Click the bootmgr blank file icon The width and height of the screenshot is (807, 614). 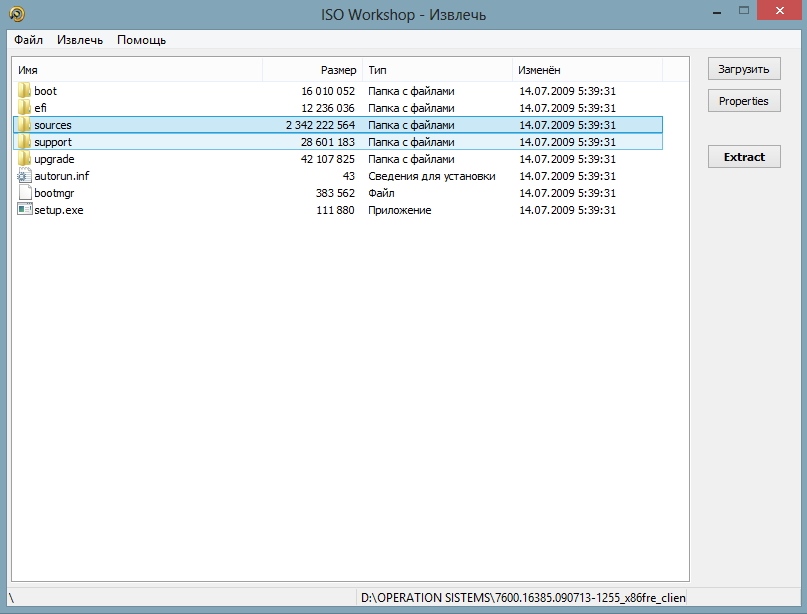24,192
